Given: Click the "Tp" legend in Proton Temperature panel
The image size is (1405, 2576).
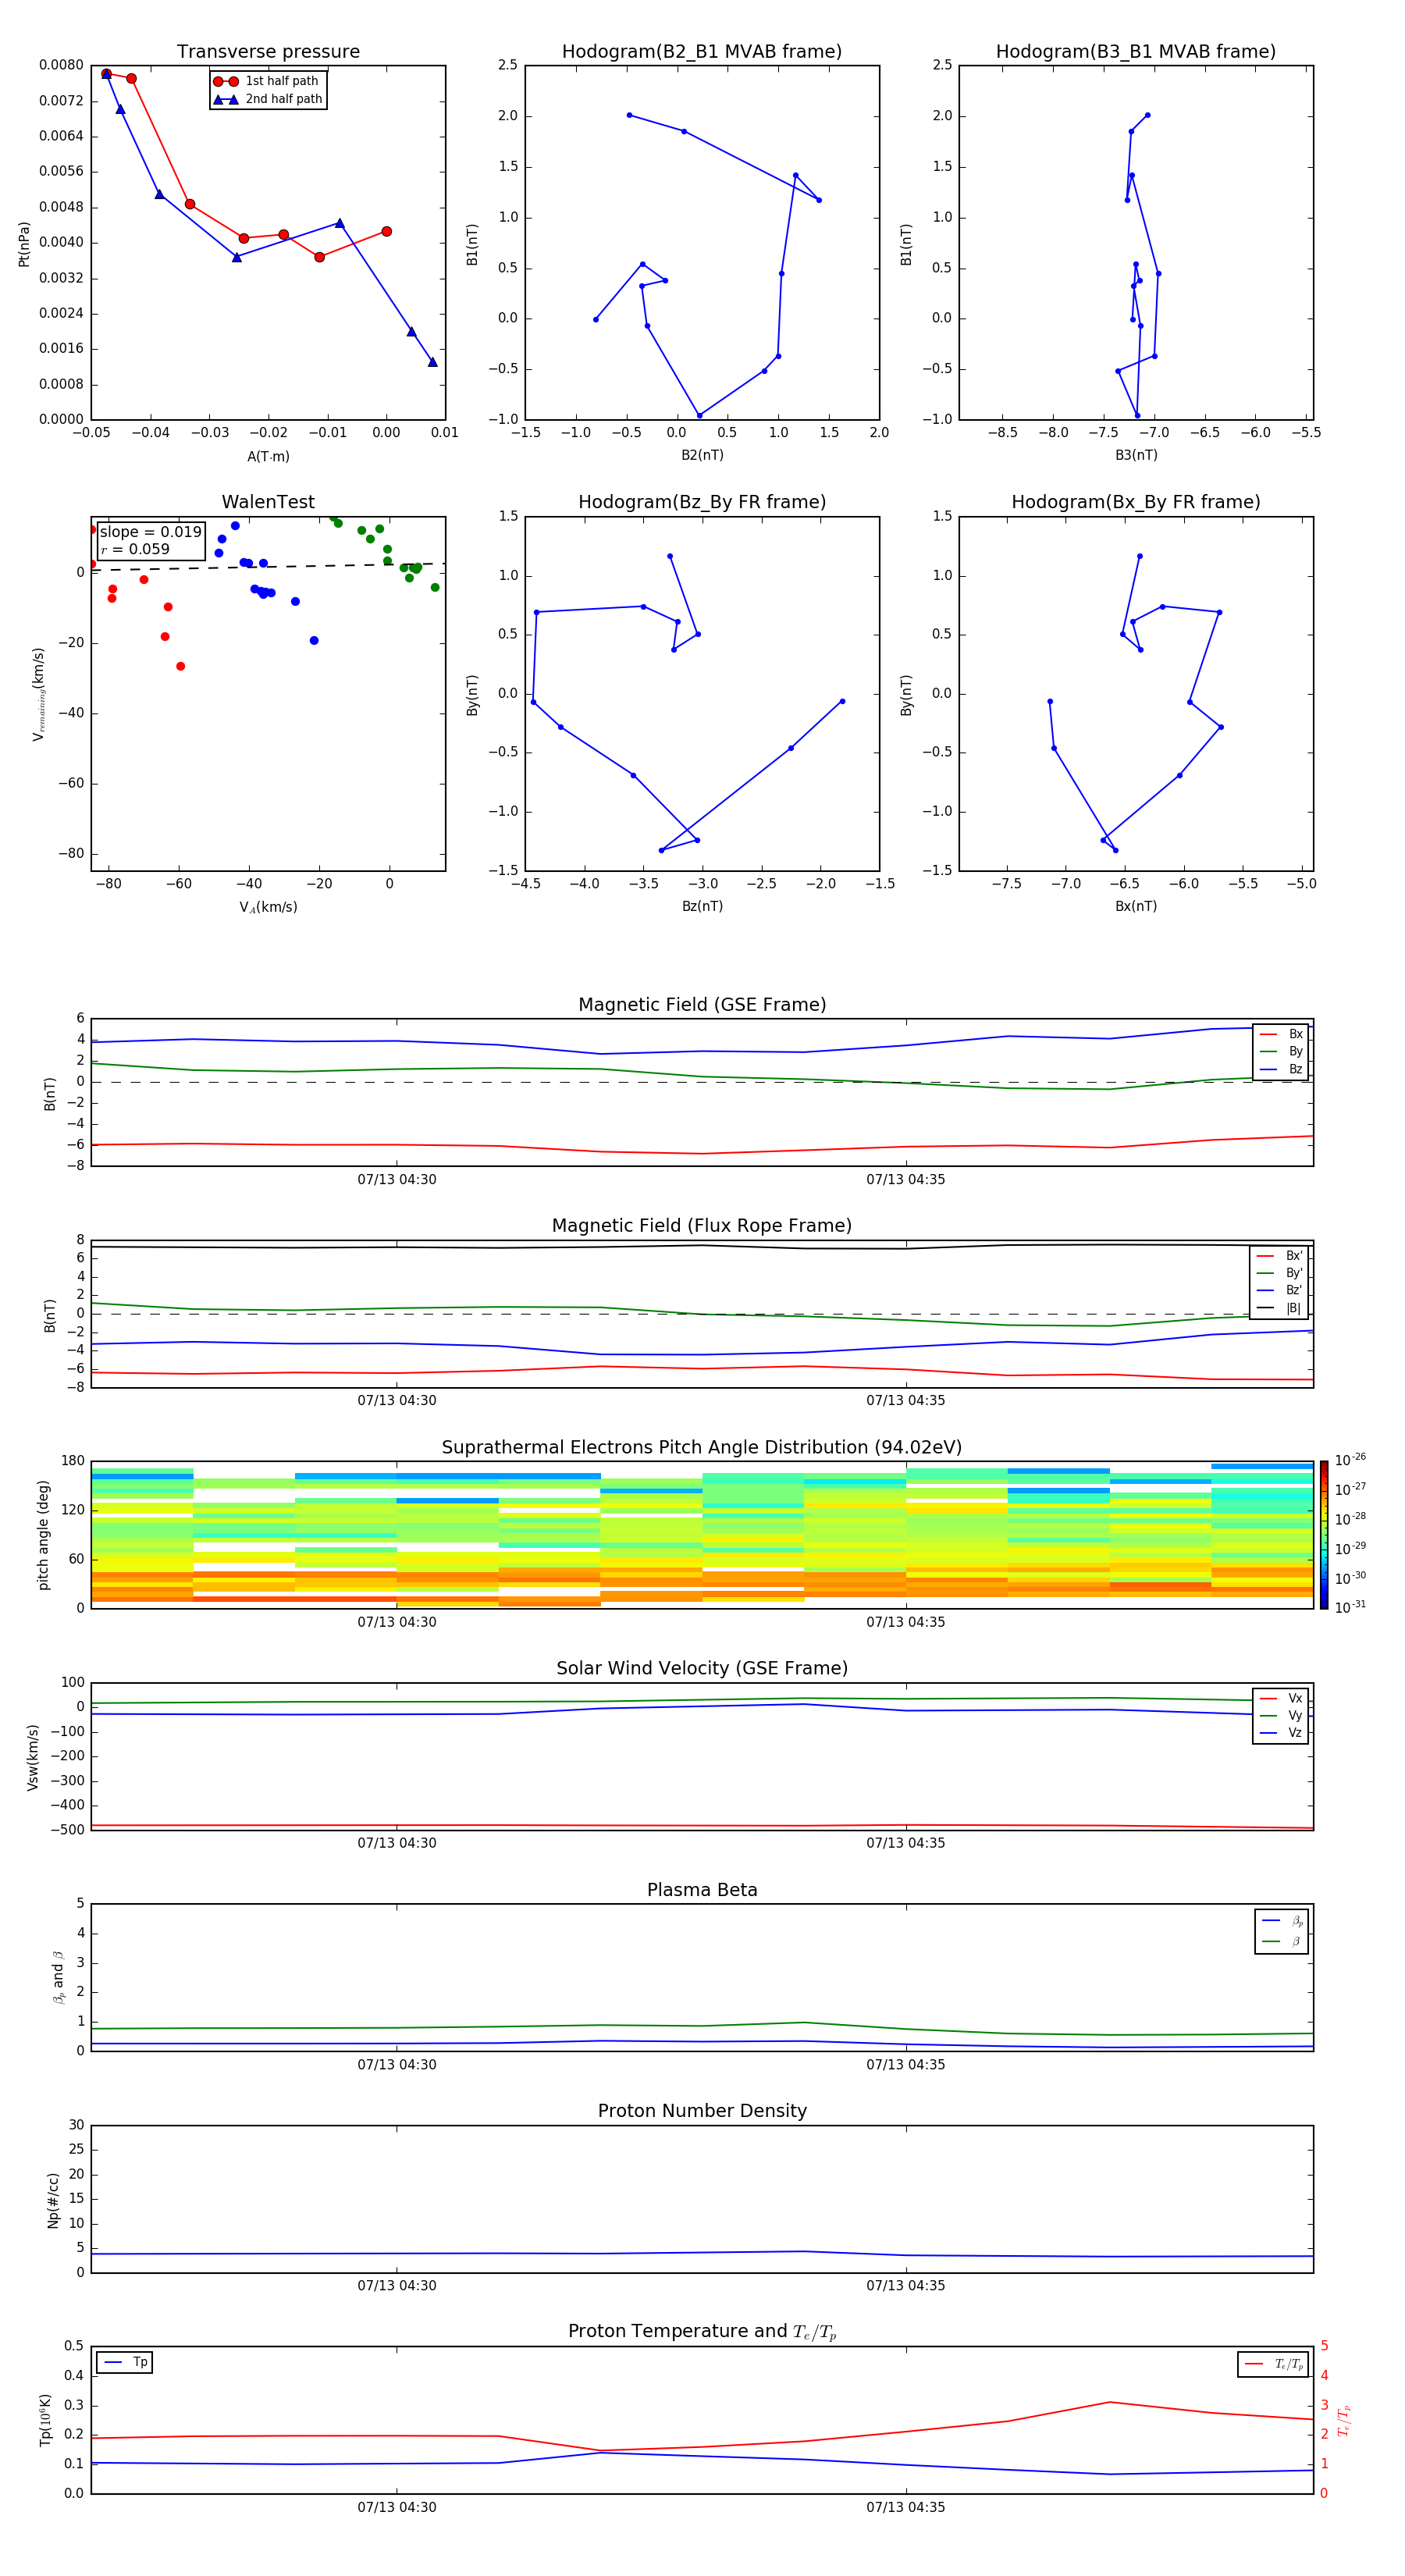Looking at the screenshot, I should pyautogui.click(x=124, y=2362).
